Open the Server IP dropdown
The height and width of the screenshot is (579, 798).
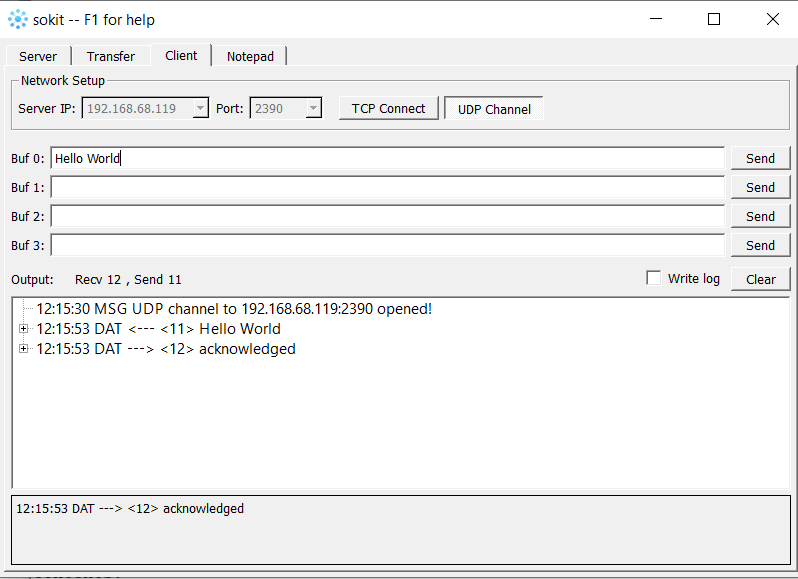[200, 108]
